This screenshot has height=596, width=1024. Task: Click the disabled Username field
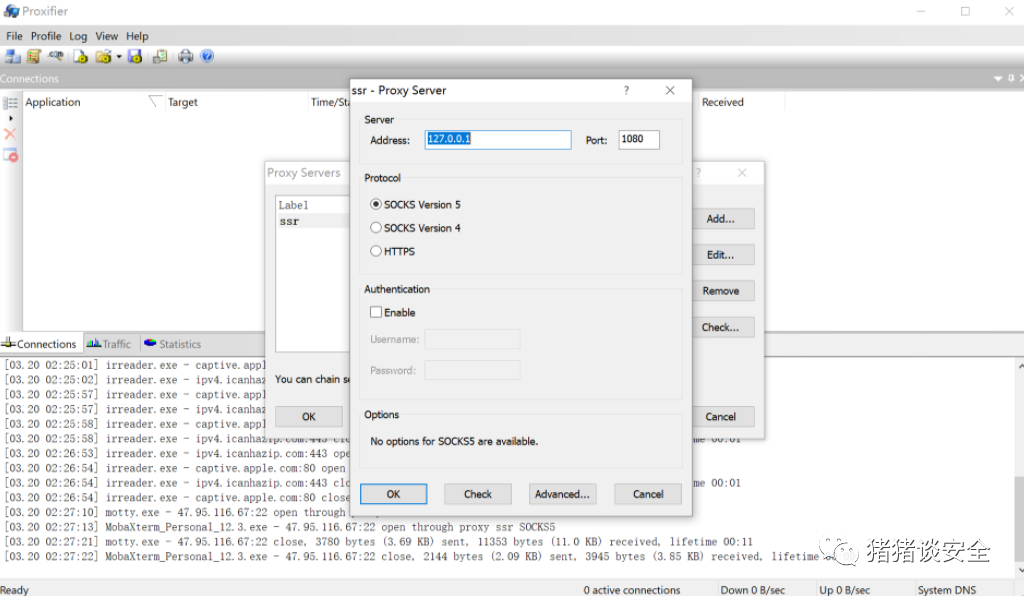tap(472, 339)
